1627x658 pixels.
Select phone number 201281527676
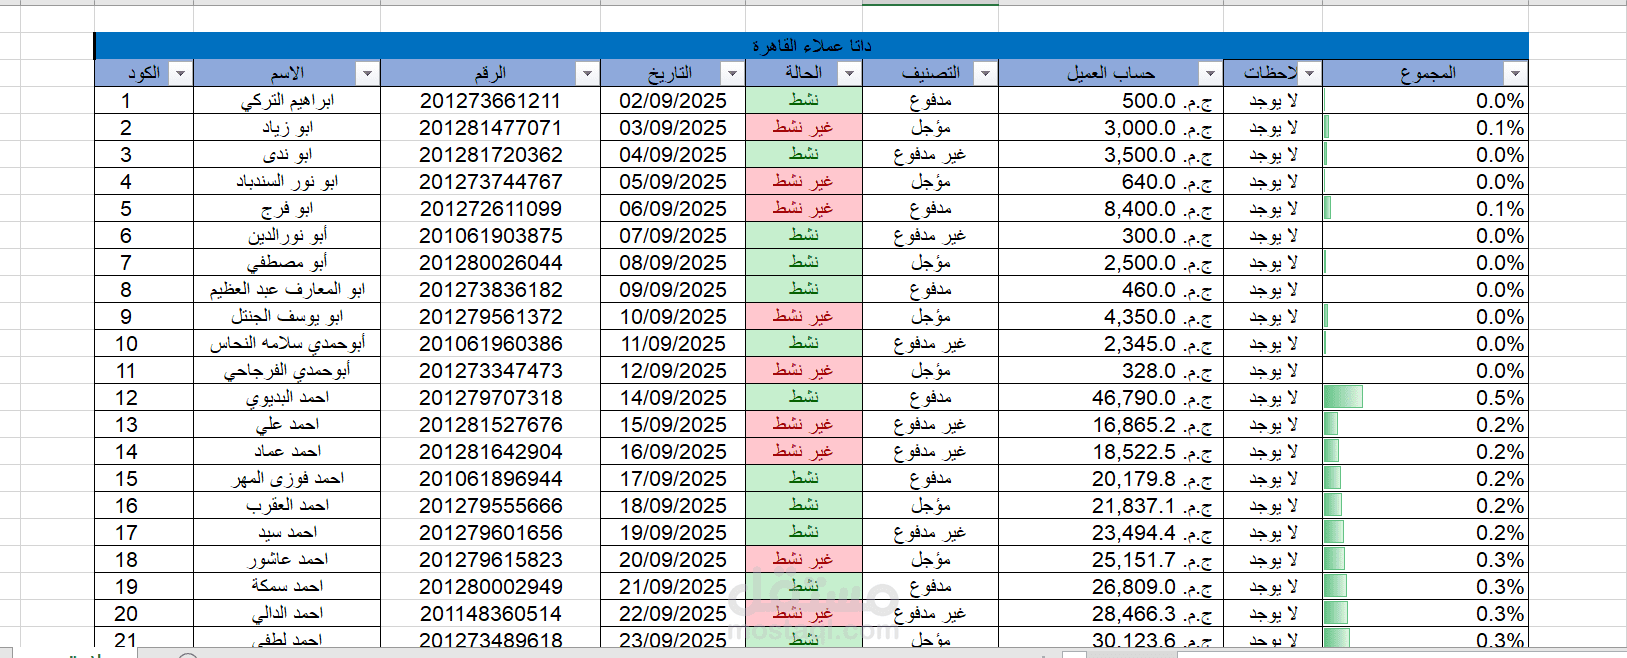point(490,425)
